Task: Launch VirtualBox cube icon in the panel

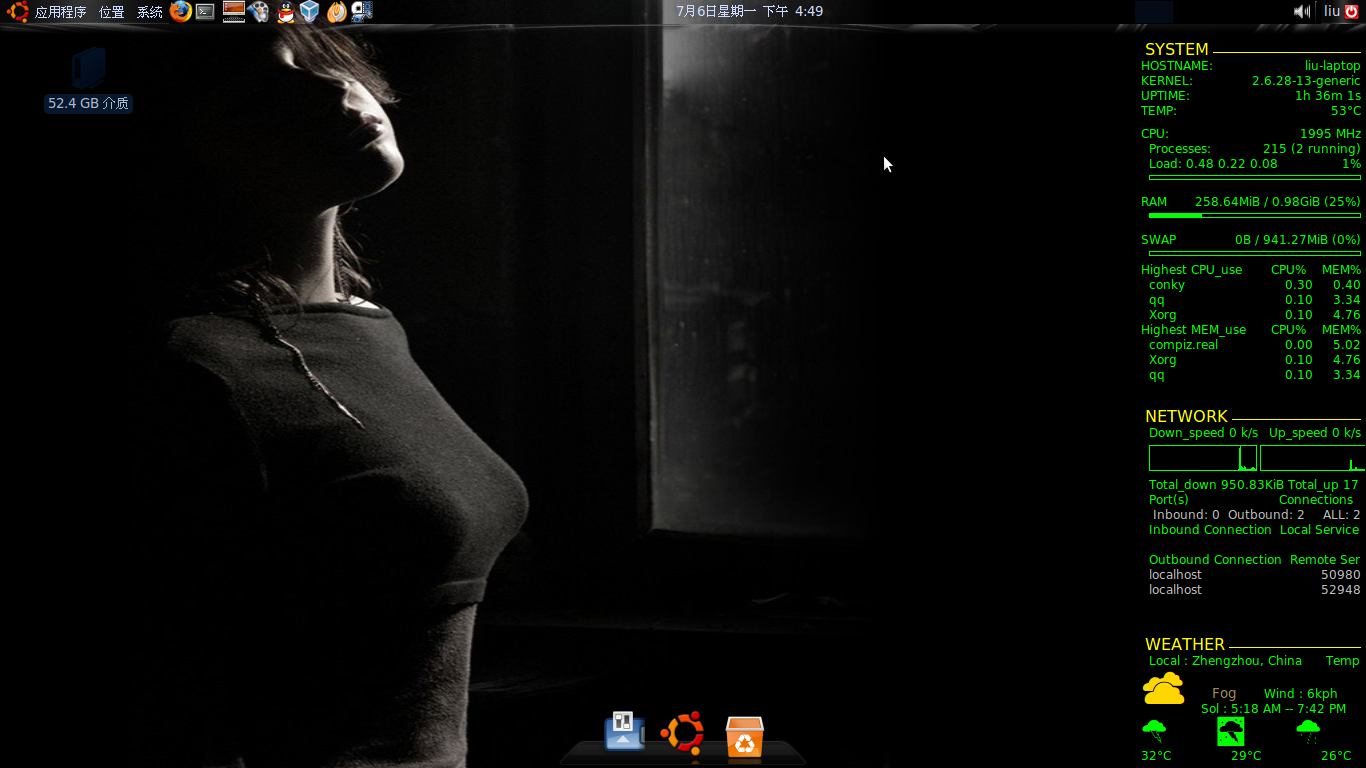Action: tap(310, 12)
